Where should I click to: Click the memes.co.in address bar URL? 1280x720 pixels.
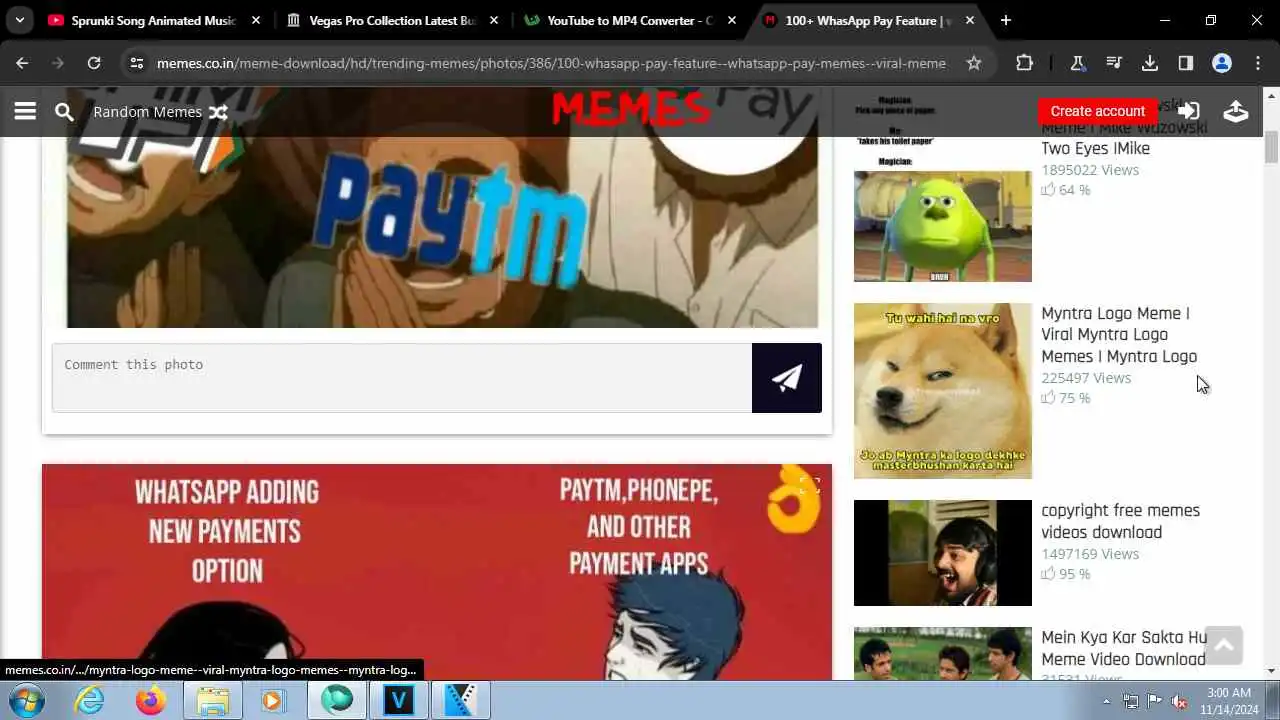point(551,63)
